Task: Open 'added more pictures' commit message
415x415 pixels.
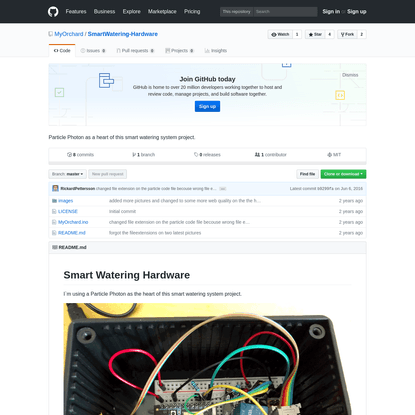Action: click(x=185, y=201)
